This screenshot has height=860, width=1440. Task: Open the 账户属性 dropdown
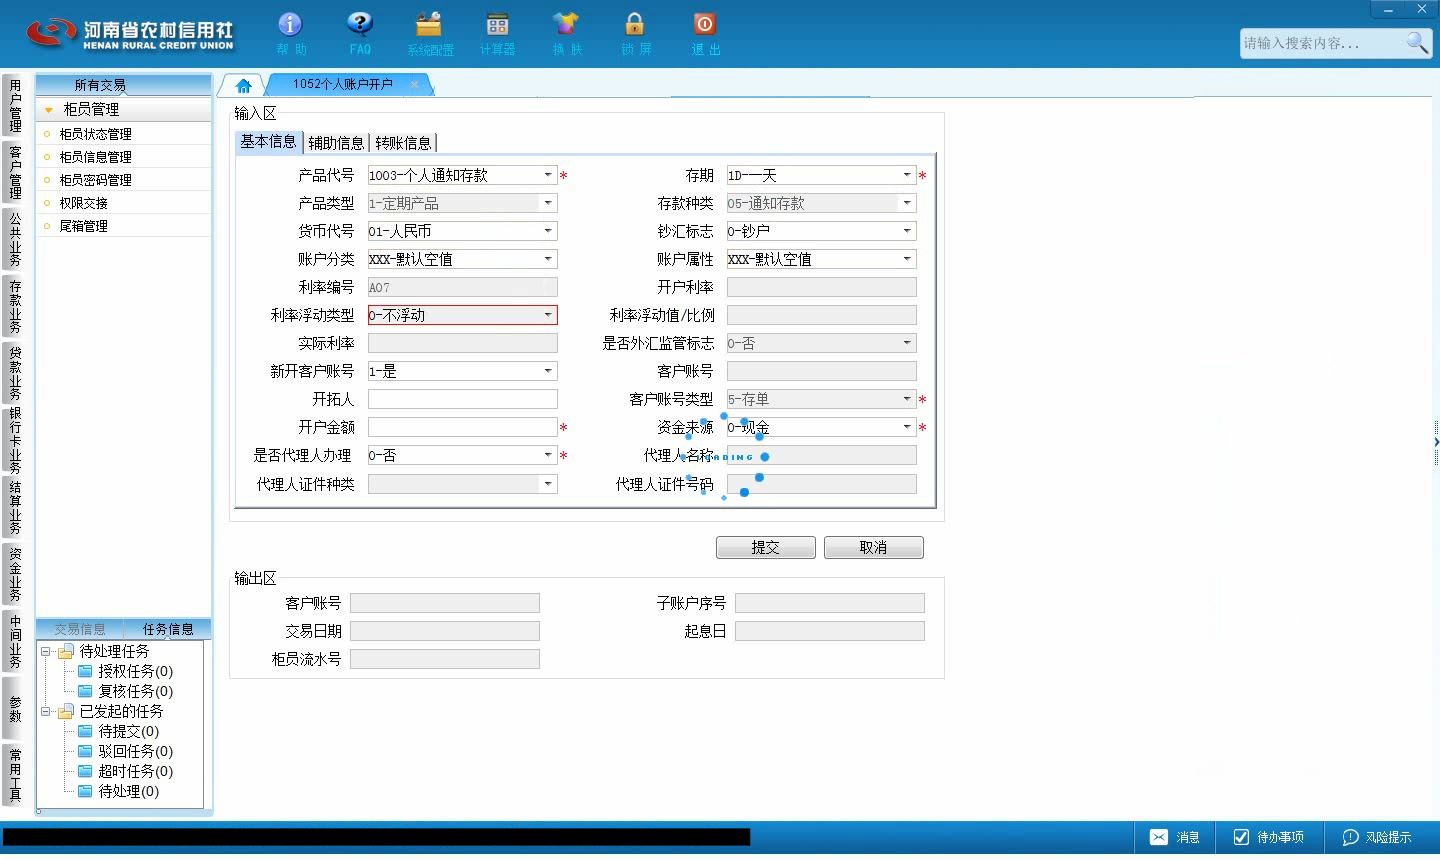click(x=907, y=259)
